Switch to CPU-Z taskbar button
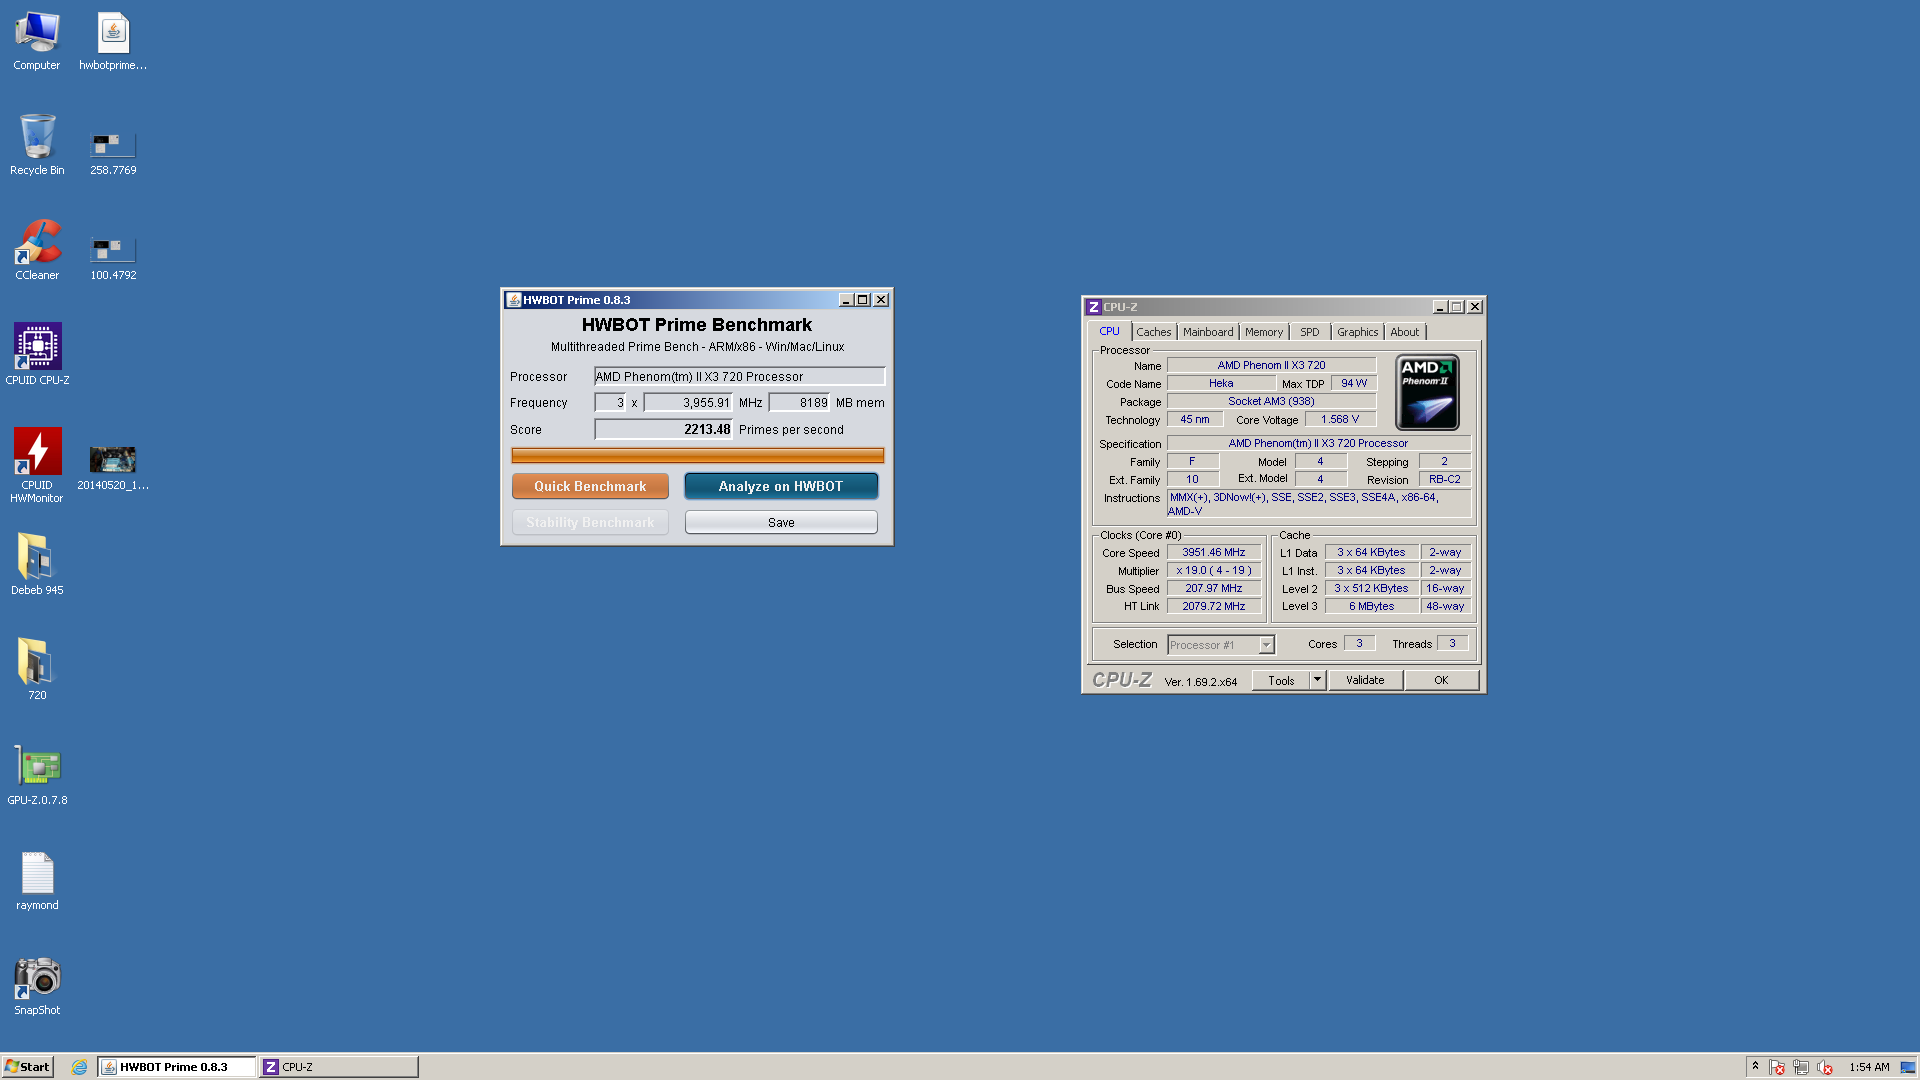 point(338,1067)
